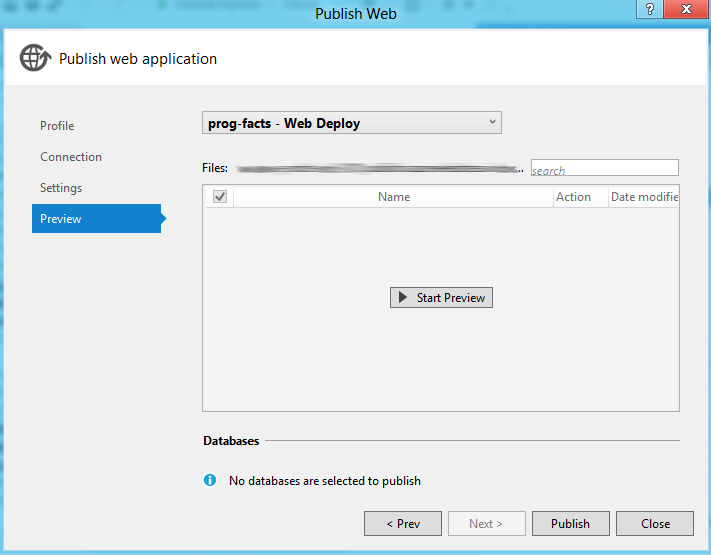Viewport: 711px width, 555px height.
Task: Go to the Settings step
Action: (x=61, y=188)
